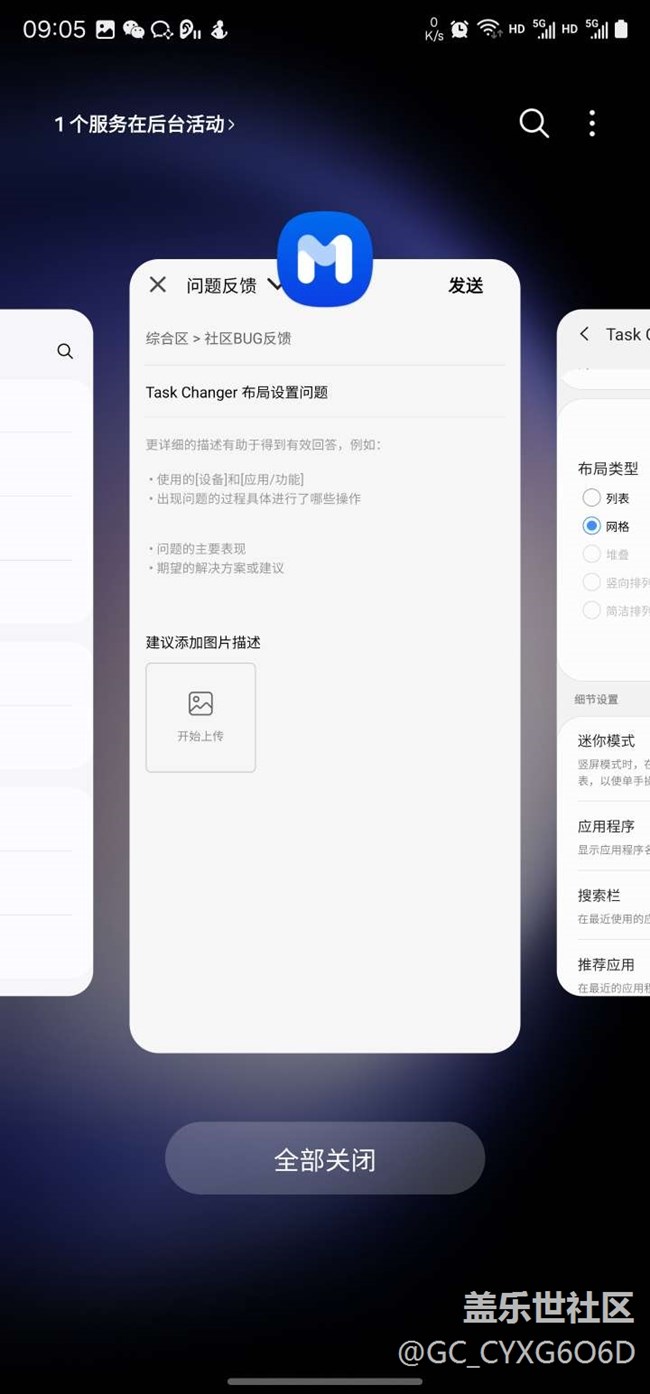Open the 迷你模式 setting item

click(606, 741)
